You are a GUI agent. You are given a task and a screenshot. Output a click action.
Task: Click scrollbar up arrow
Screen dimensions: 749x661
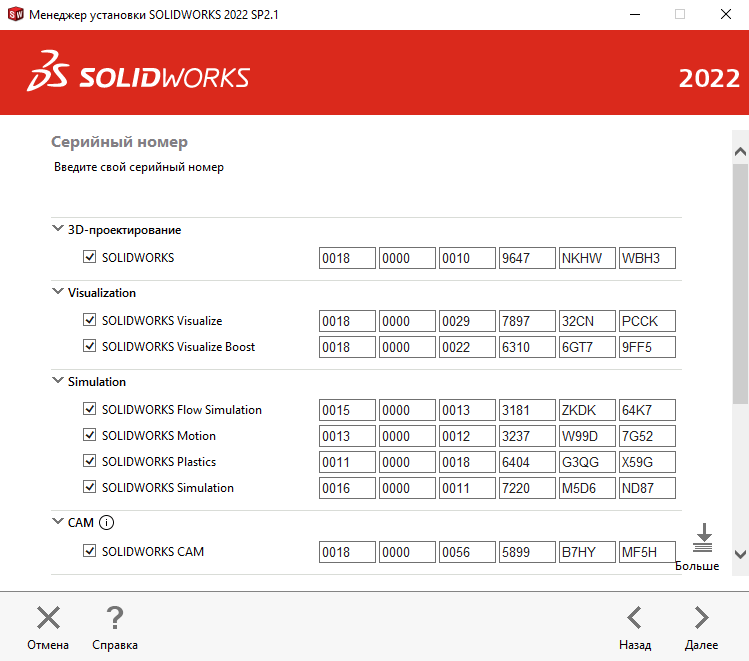coord(740,152)
